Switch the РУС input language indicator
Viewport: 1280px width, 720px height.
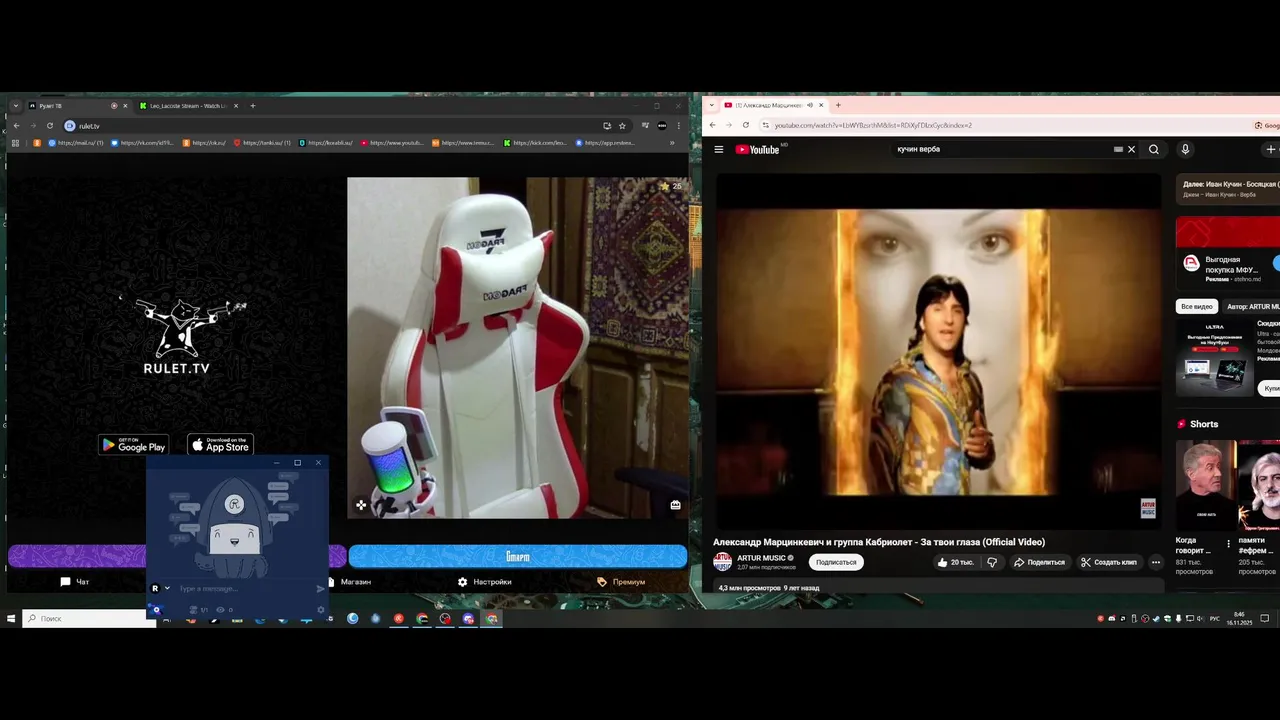coord(1215,619)
